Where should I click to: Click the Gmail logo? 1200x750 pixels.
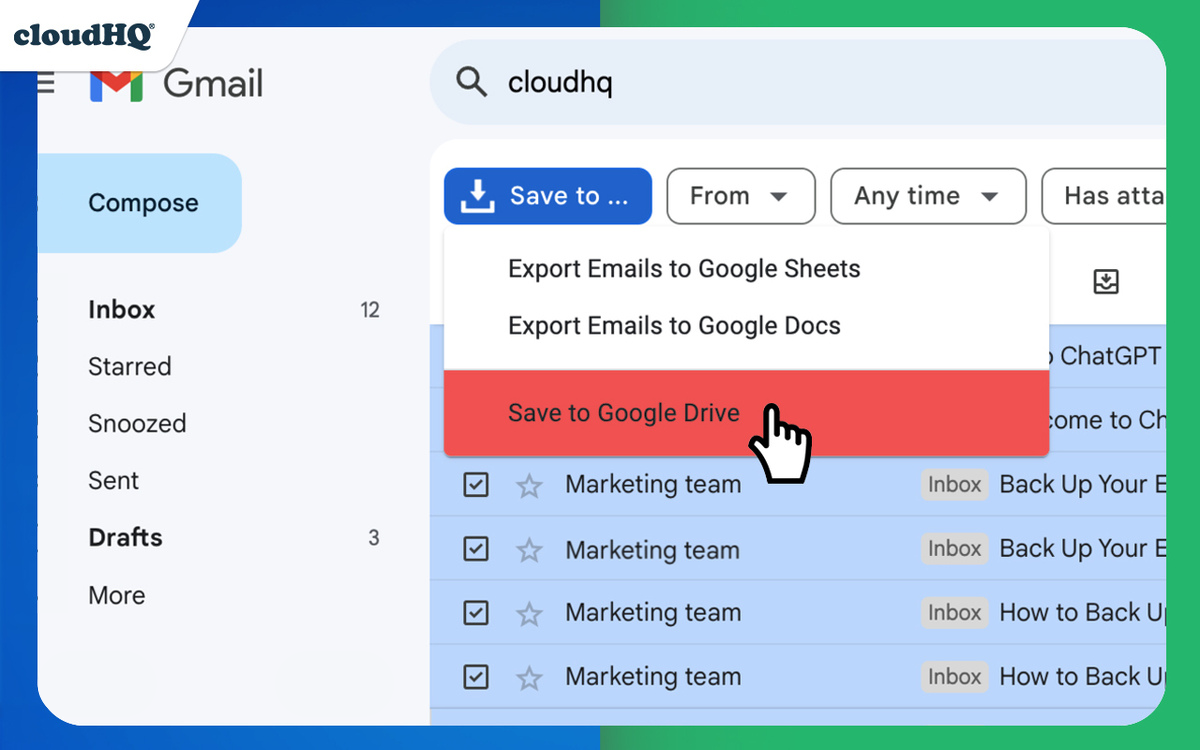[176, 84]
